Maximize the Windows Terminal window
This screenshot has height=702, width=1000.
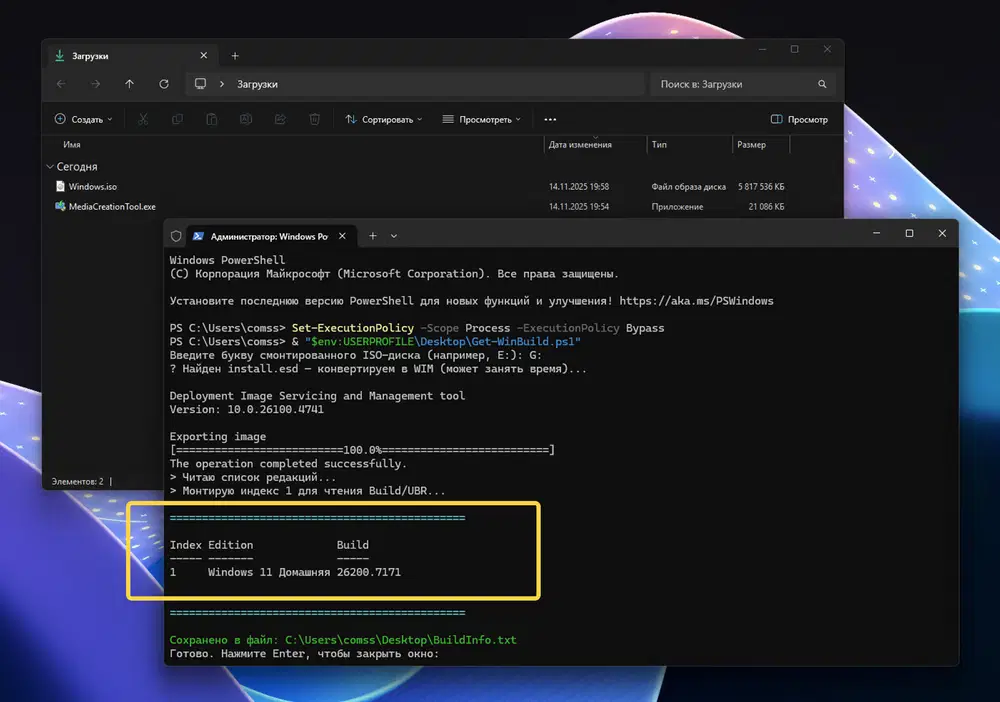coord(909,233)
